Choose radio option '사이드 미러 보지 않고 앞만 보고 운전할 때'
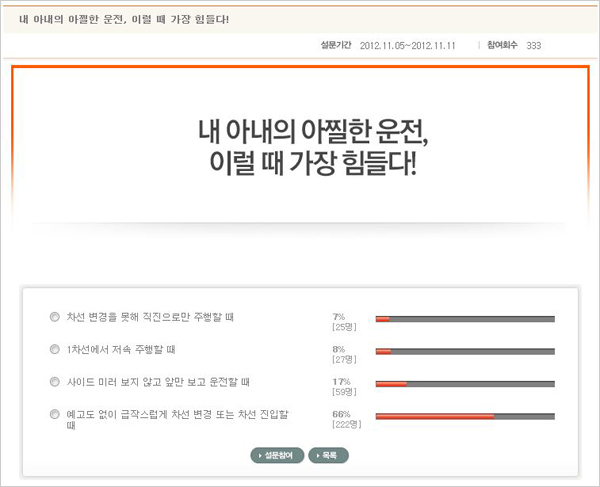 pos(55,382)
